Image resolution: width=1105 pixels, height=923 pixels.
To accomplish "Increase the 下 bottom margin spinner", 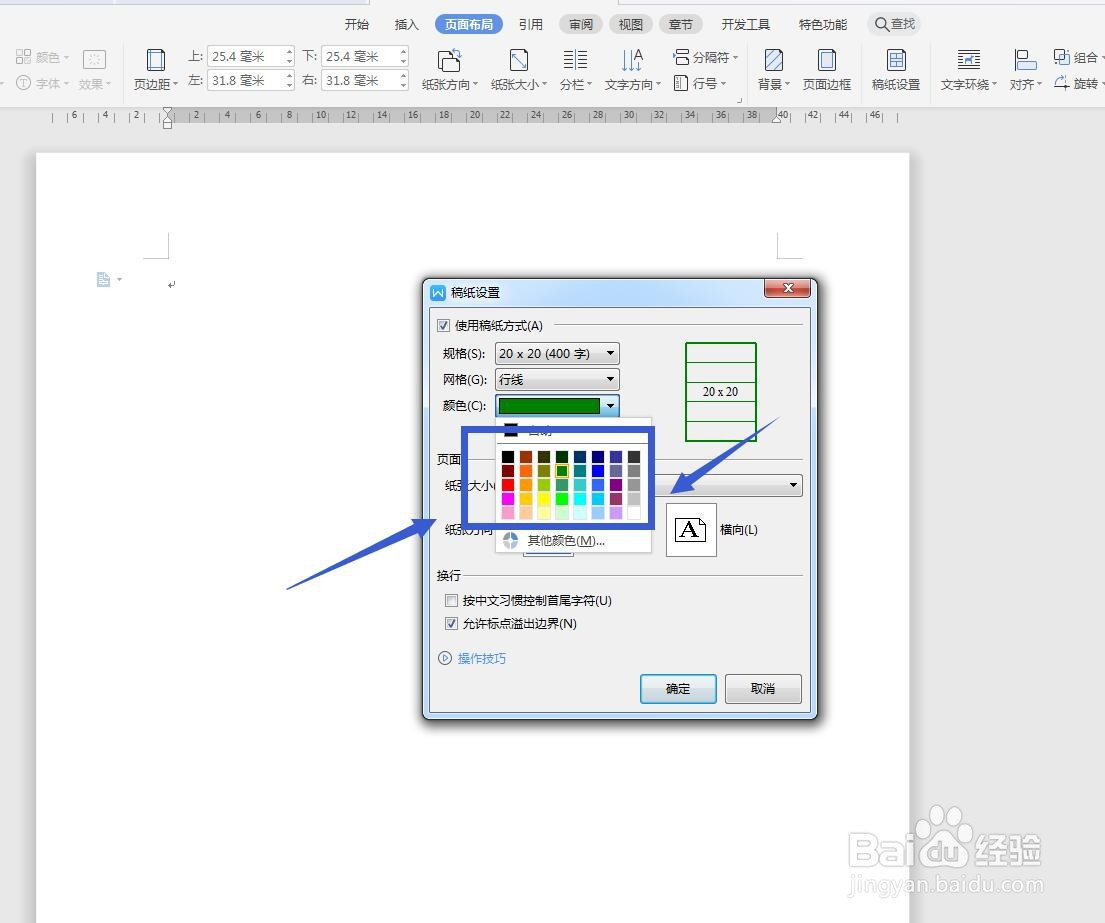I will click(403, 51).
